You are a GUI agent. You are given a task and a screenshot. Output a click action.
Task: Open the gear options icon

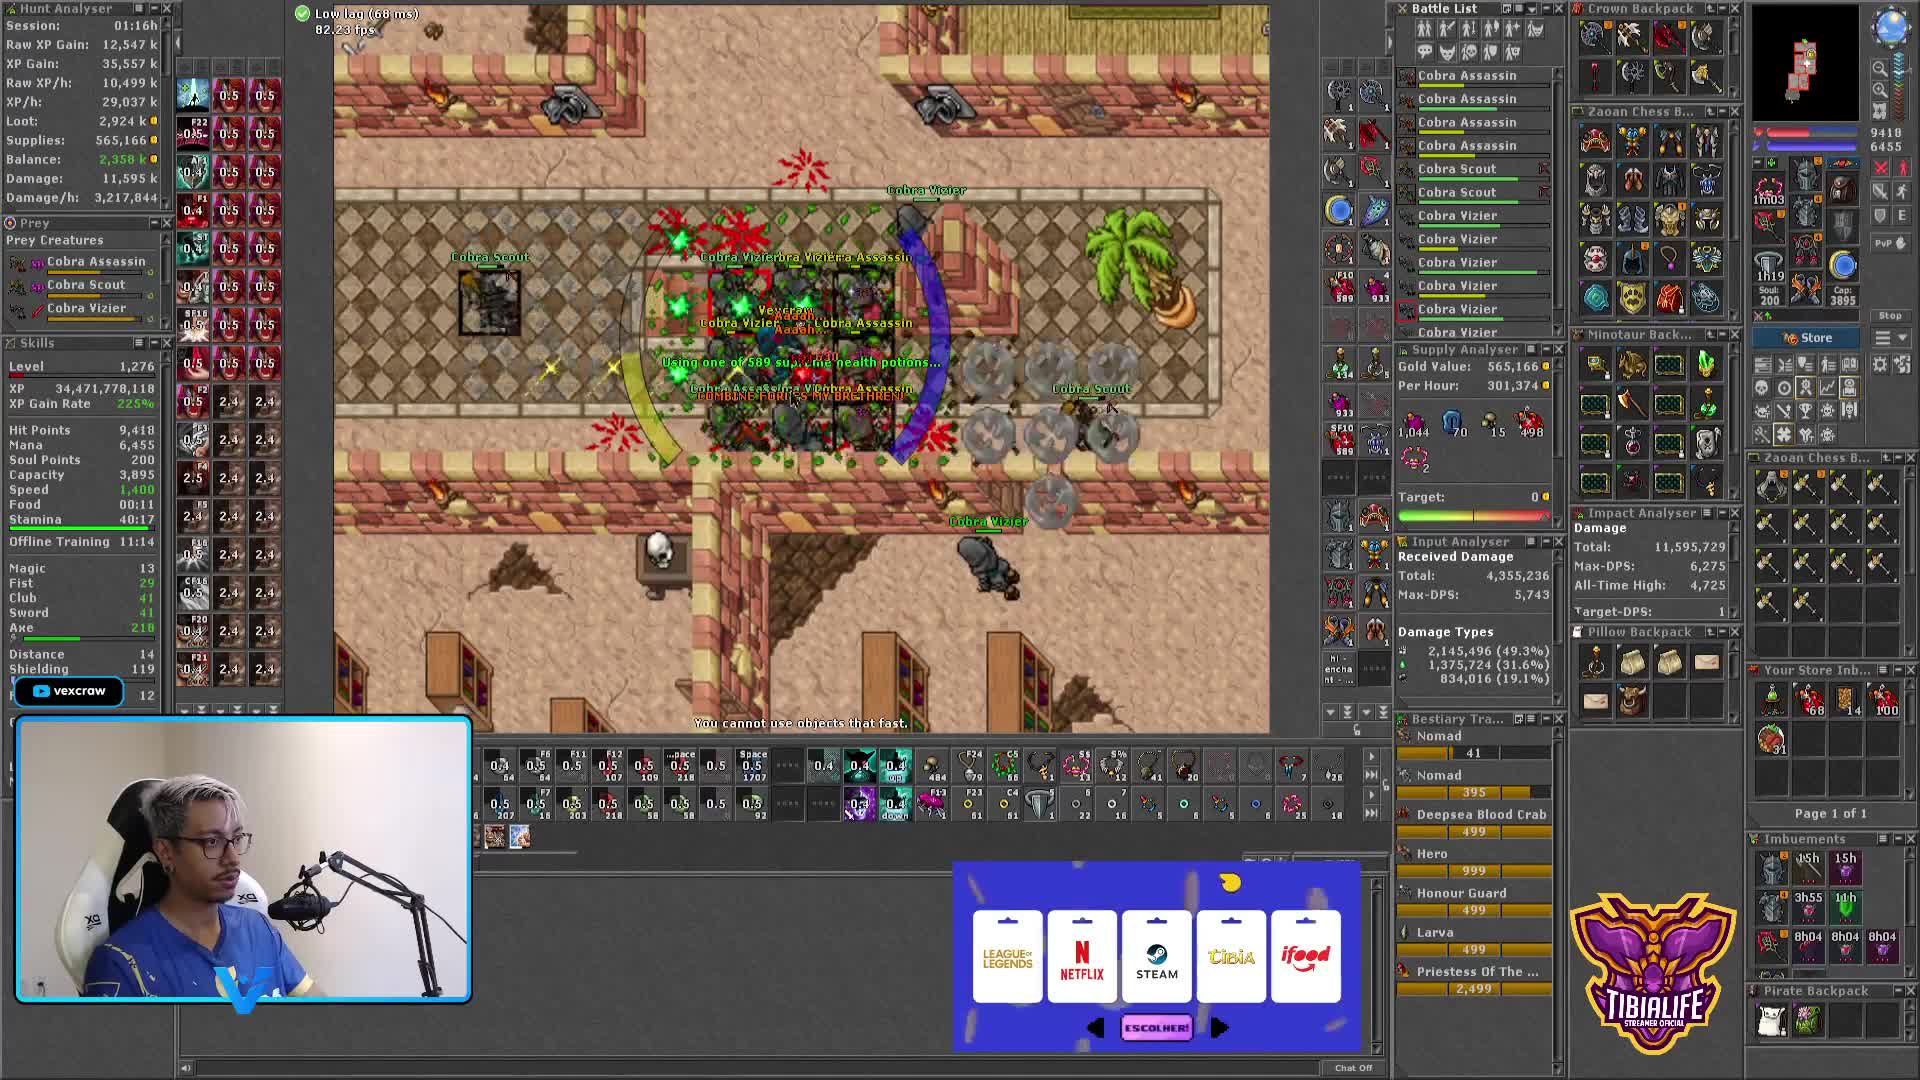pos(1880,364)
